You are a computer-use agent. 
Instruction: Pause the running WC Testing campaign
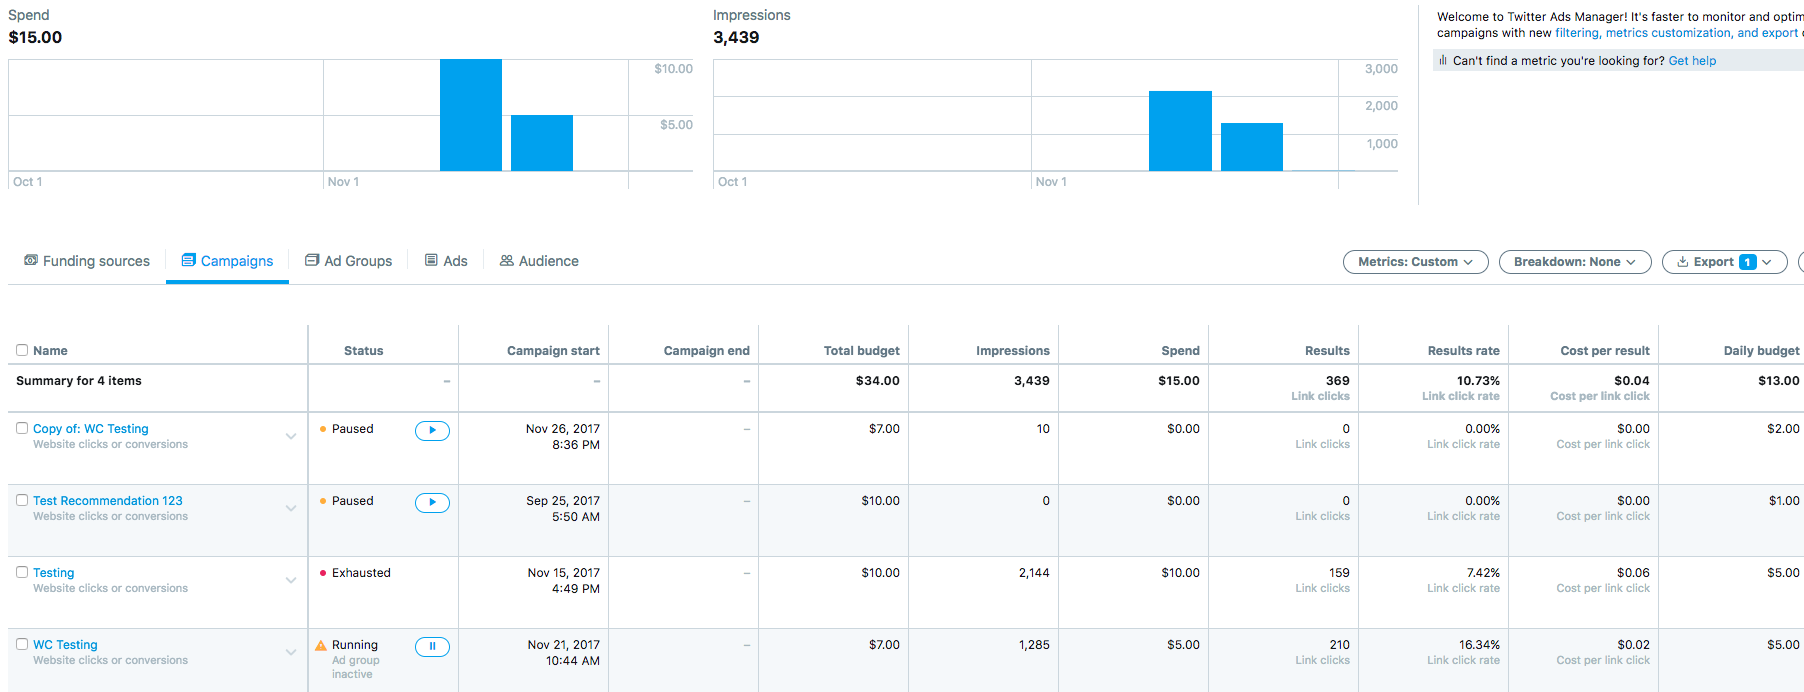(x=432, y=647)
